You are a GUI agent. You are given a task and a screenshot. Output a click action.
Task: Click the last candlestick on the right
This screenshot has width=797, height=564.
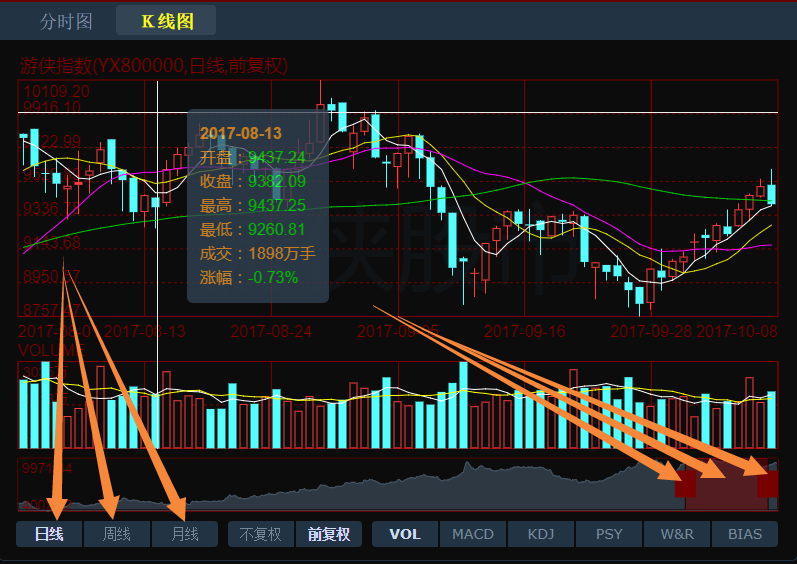tap(772, 194)
